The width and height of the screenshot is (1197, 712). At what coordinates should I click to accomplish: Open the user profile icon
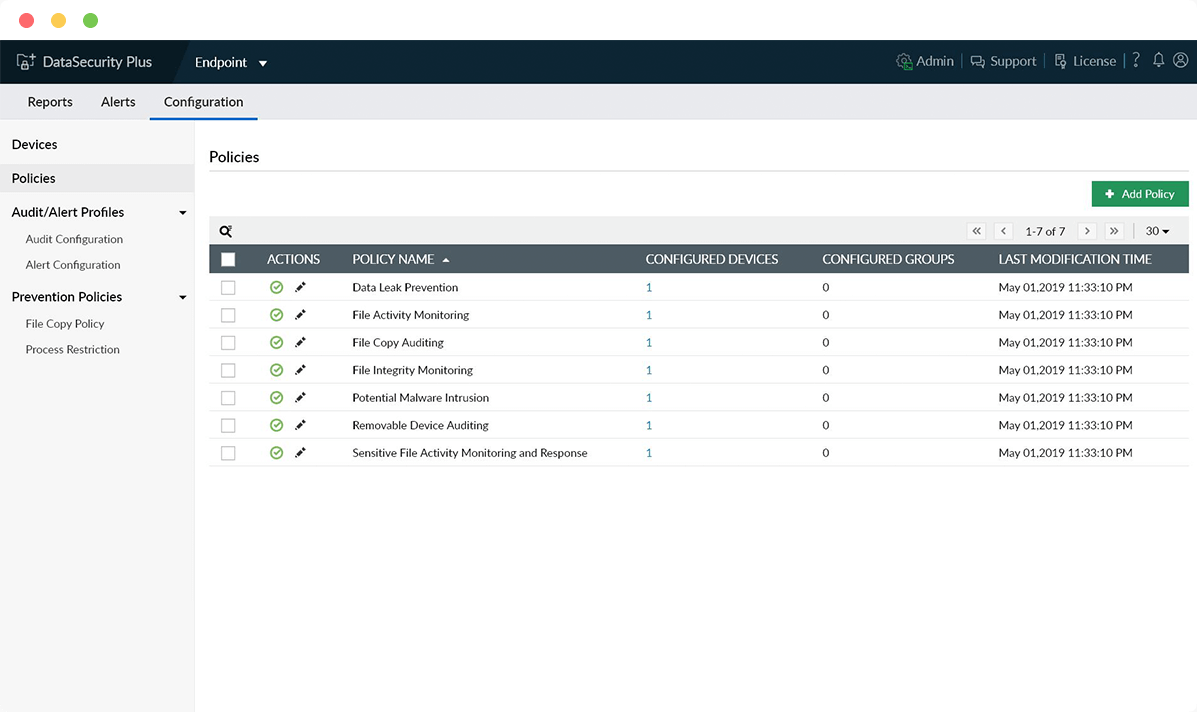click(1180, 61)
